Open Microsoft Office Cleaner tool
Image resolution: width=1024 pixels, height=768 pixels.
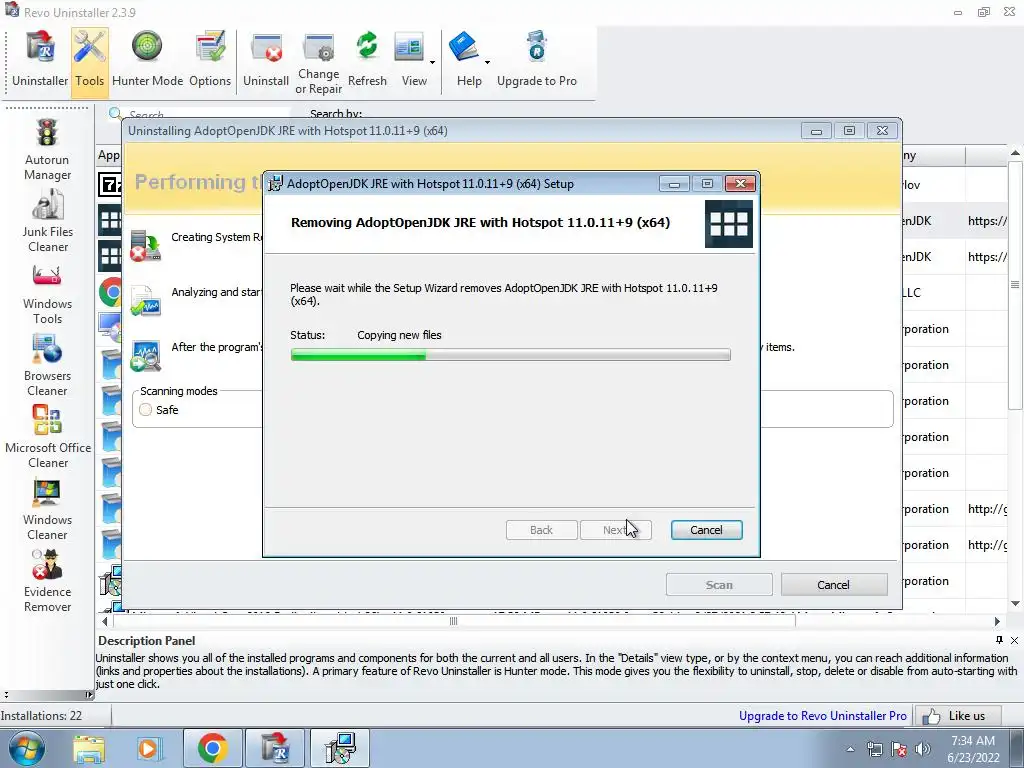click(x=48, y=438)
